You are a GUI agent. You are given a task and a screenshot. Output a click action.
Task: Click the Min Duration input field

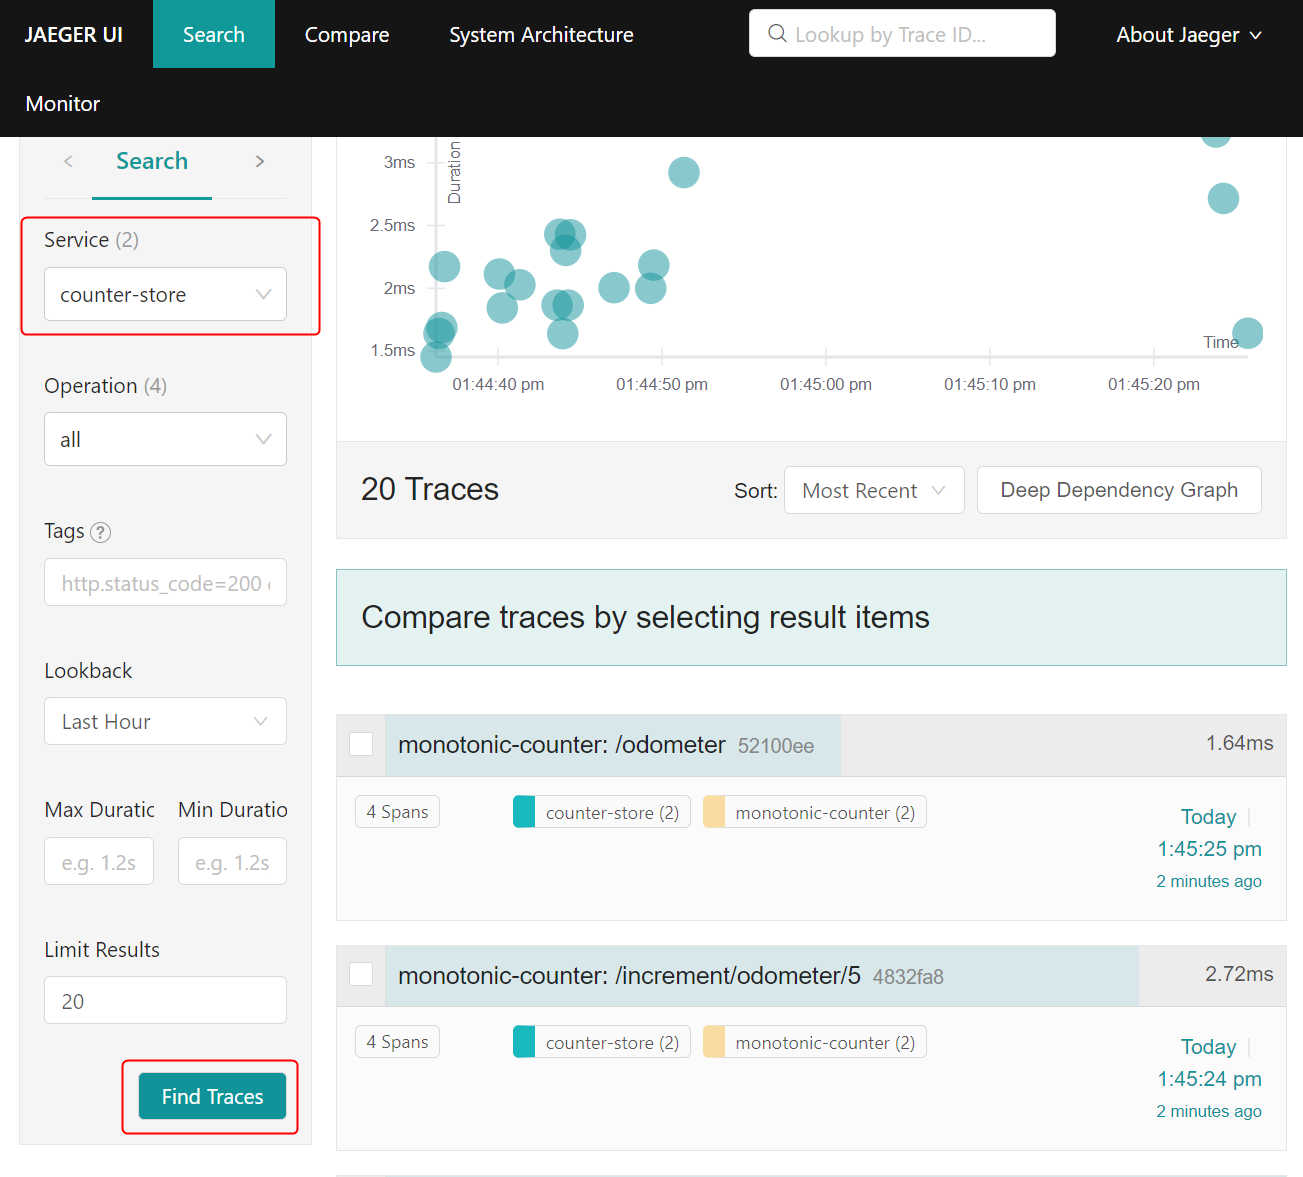tap(232, 861)
